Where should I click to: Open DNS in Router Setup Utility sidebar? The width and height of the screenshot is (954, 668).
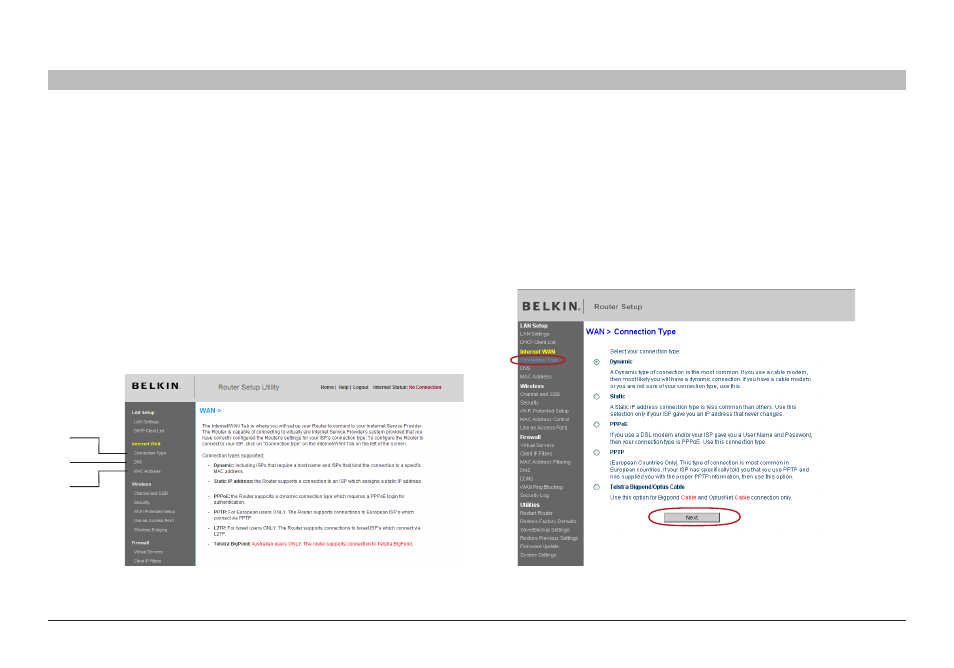[138, 462]
